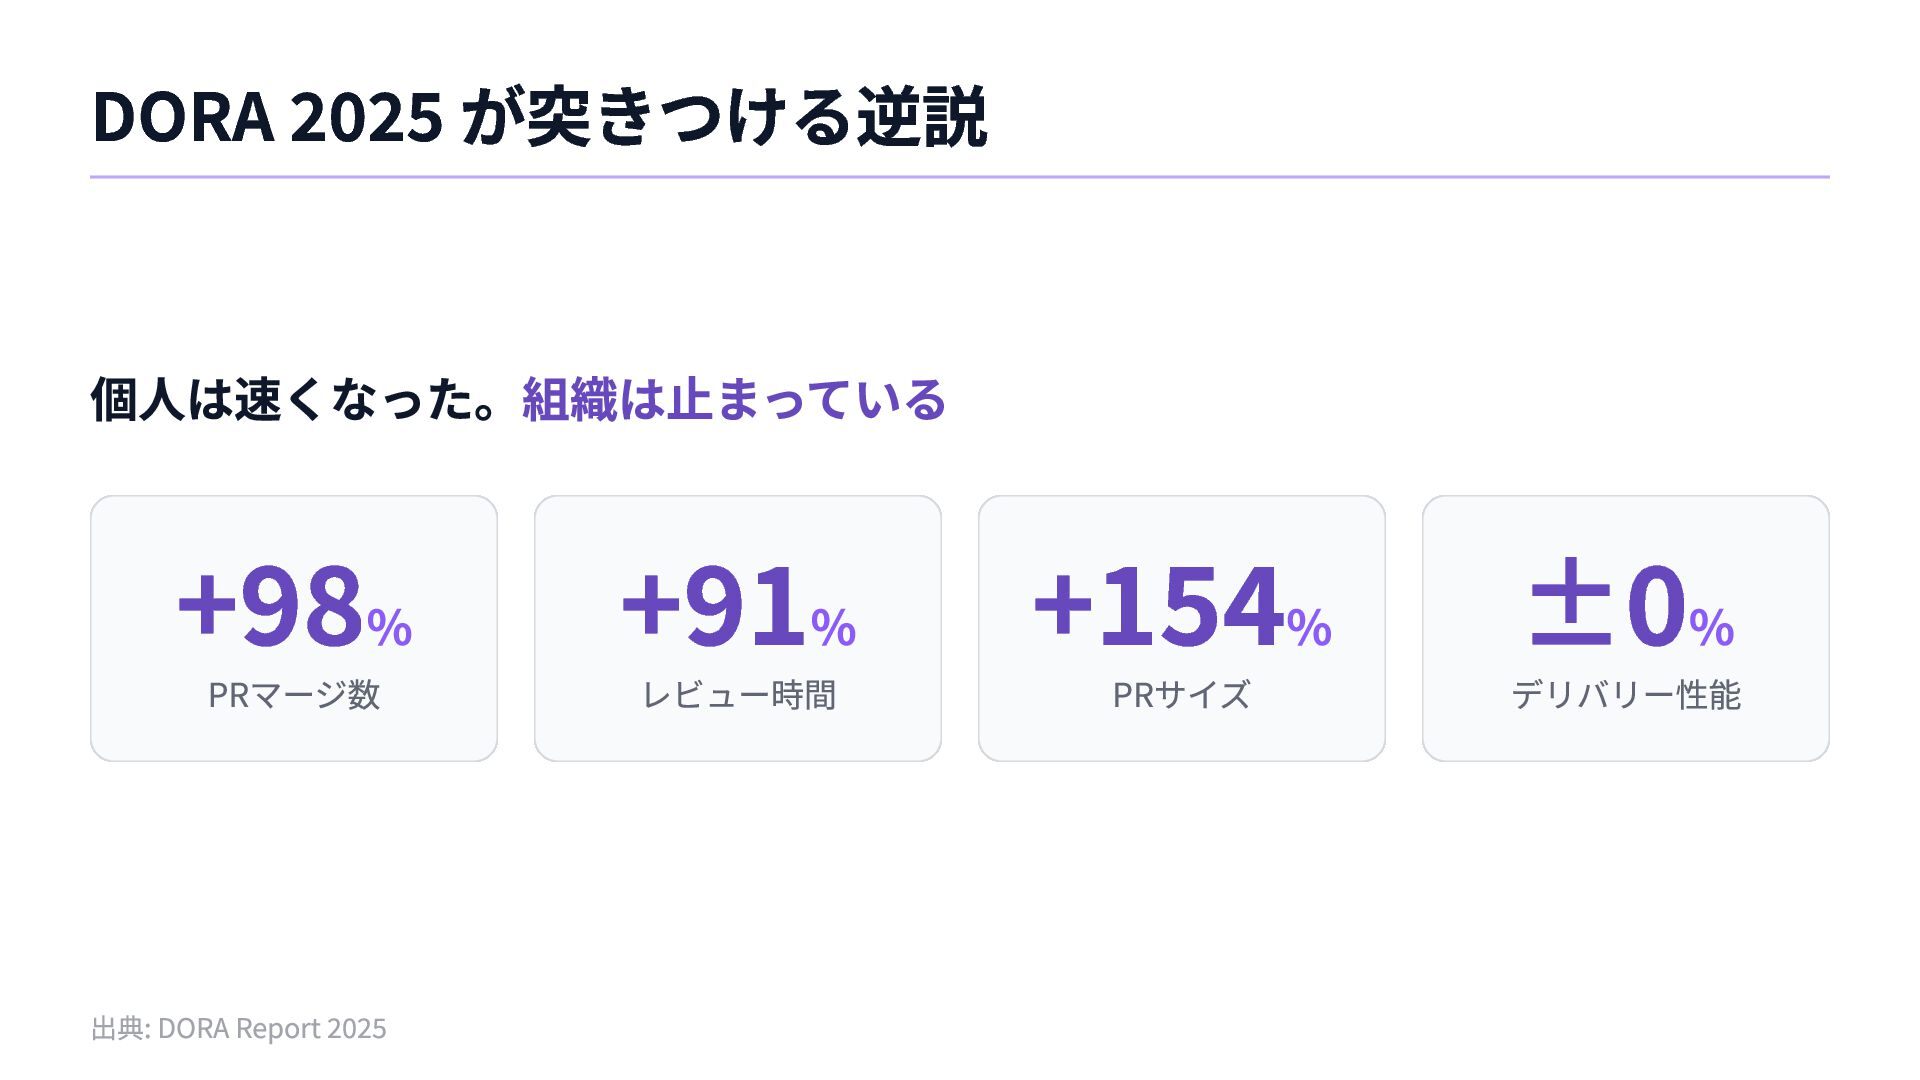Click the small % sign beside ±0

pyautogui.click(x=1711, y=627)
